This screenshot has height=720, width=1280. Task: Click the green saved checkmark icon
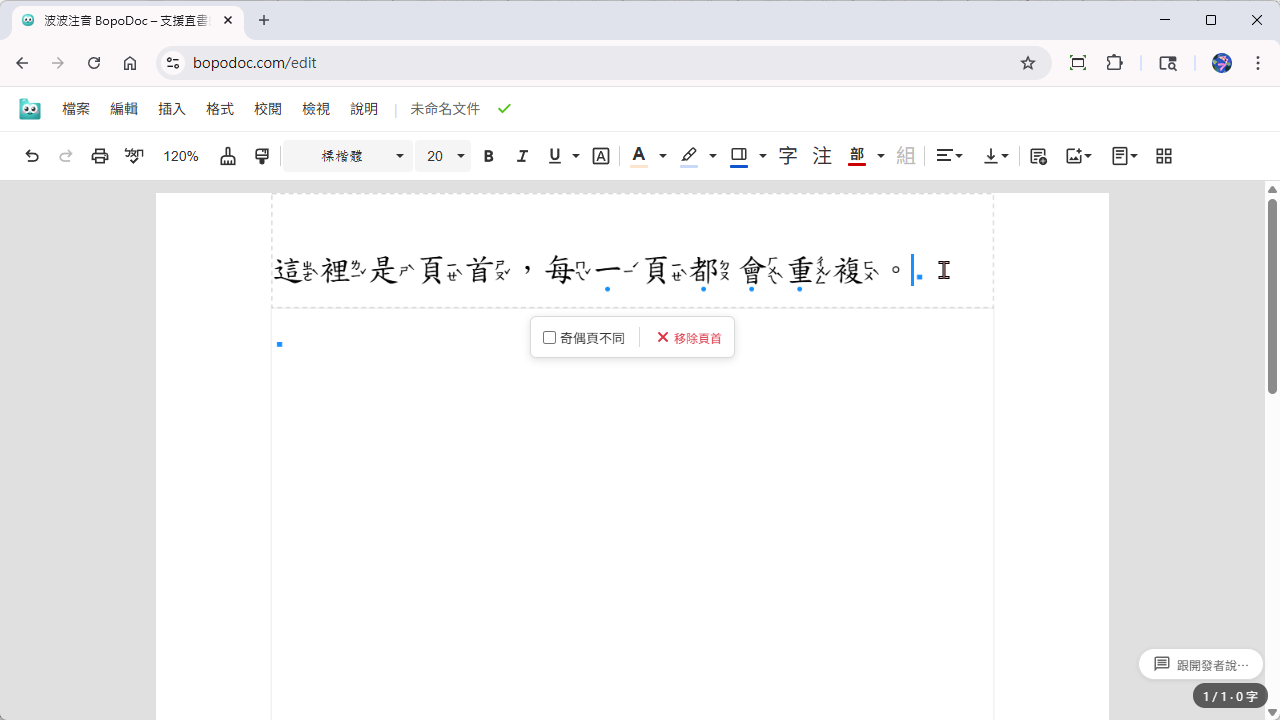(505, 109)
